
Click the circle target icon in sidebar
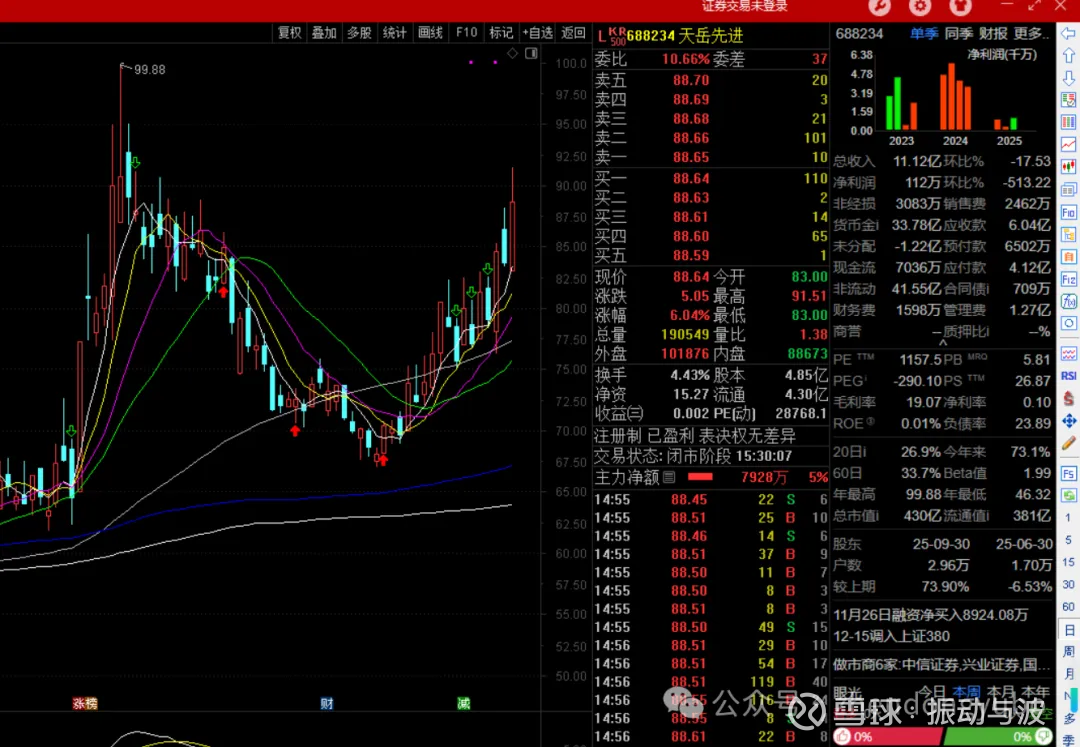coord(1069,323)
